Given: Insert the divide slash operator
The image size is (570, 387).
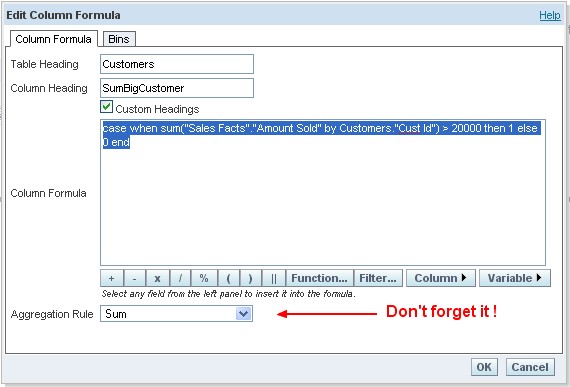Looking at the screenshot, I should point(180,278).
